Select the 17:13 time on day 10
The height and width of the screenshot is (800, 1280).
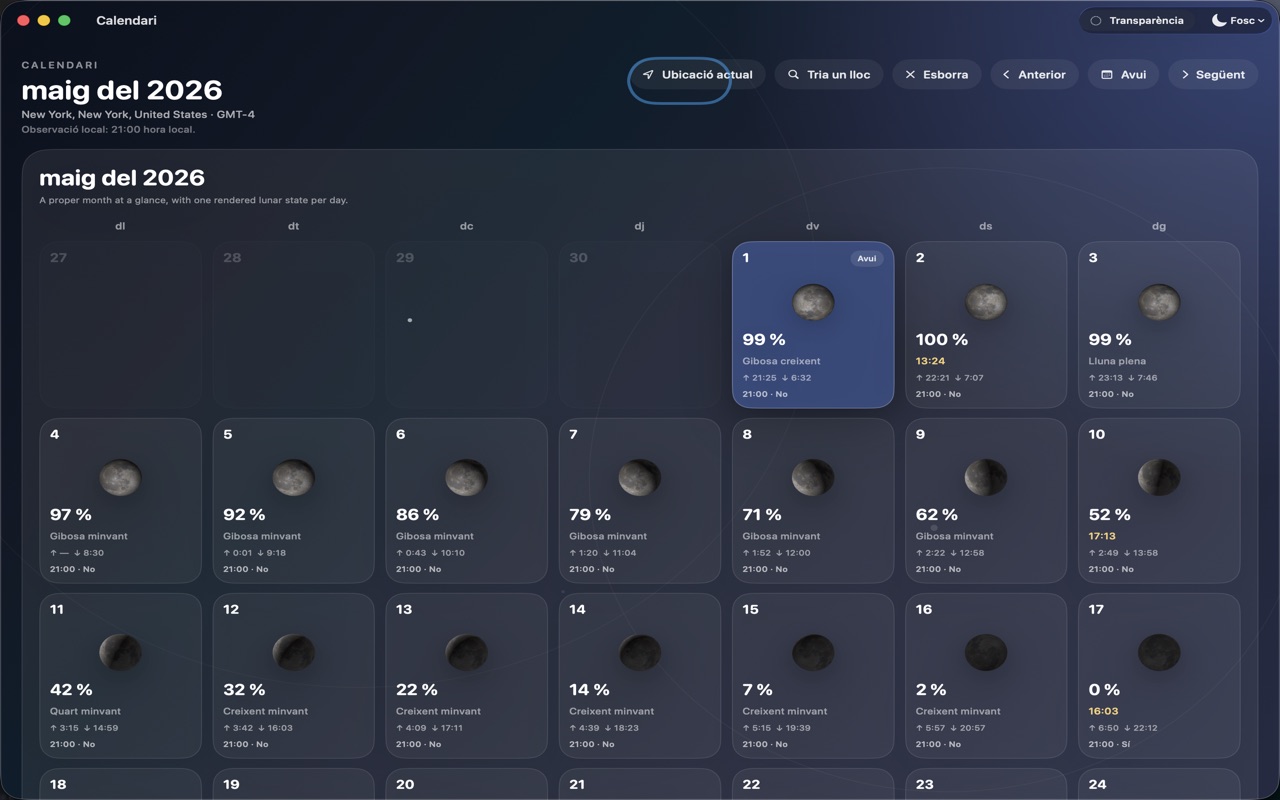tap(1102, 536)
